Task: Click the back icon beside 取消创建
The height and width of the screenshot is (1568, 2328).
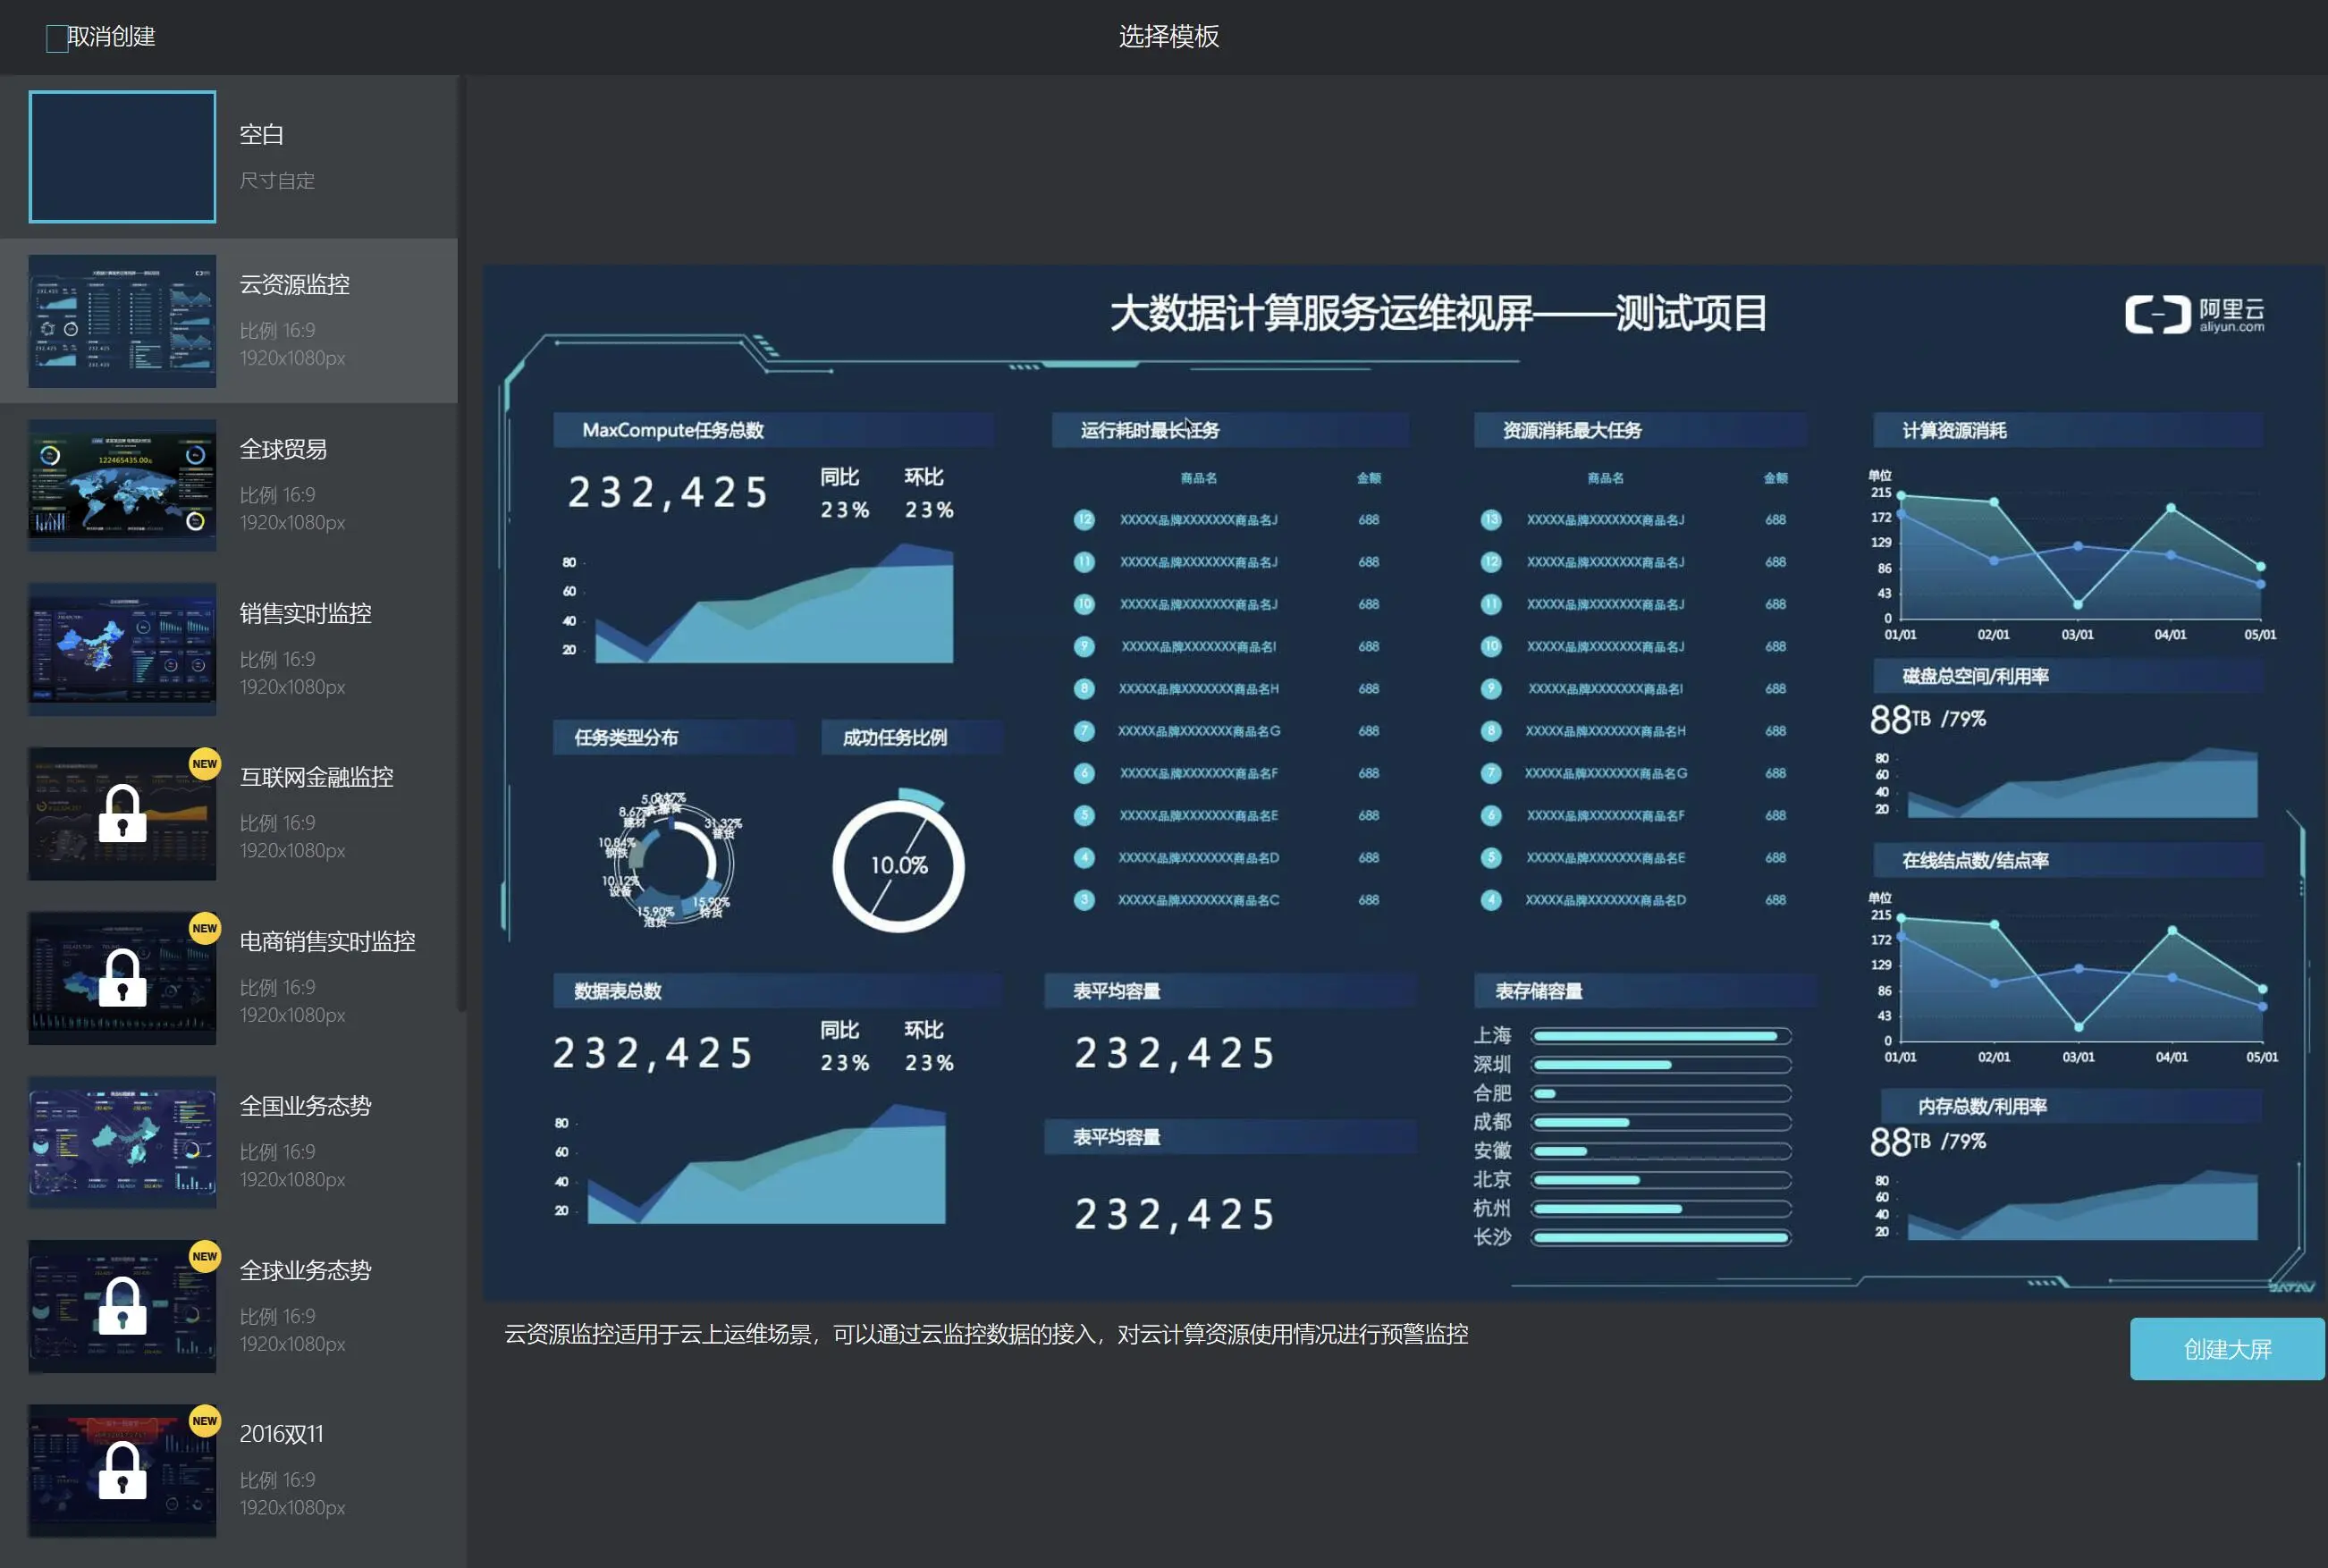Action: pyautogui.click(x=57, y=38)
